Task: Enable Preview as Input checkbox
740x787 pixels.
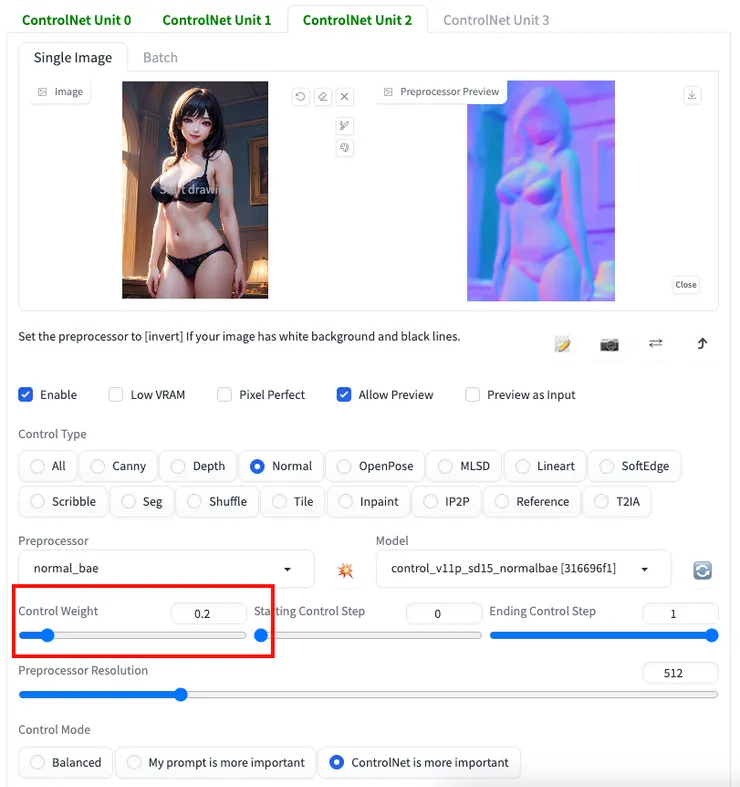Action: (472, 395)
